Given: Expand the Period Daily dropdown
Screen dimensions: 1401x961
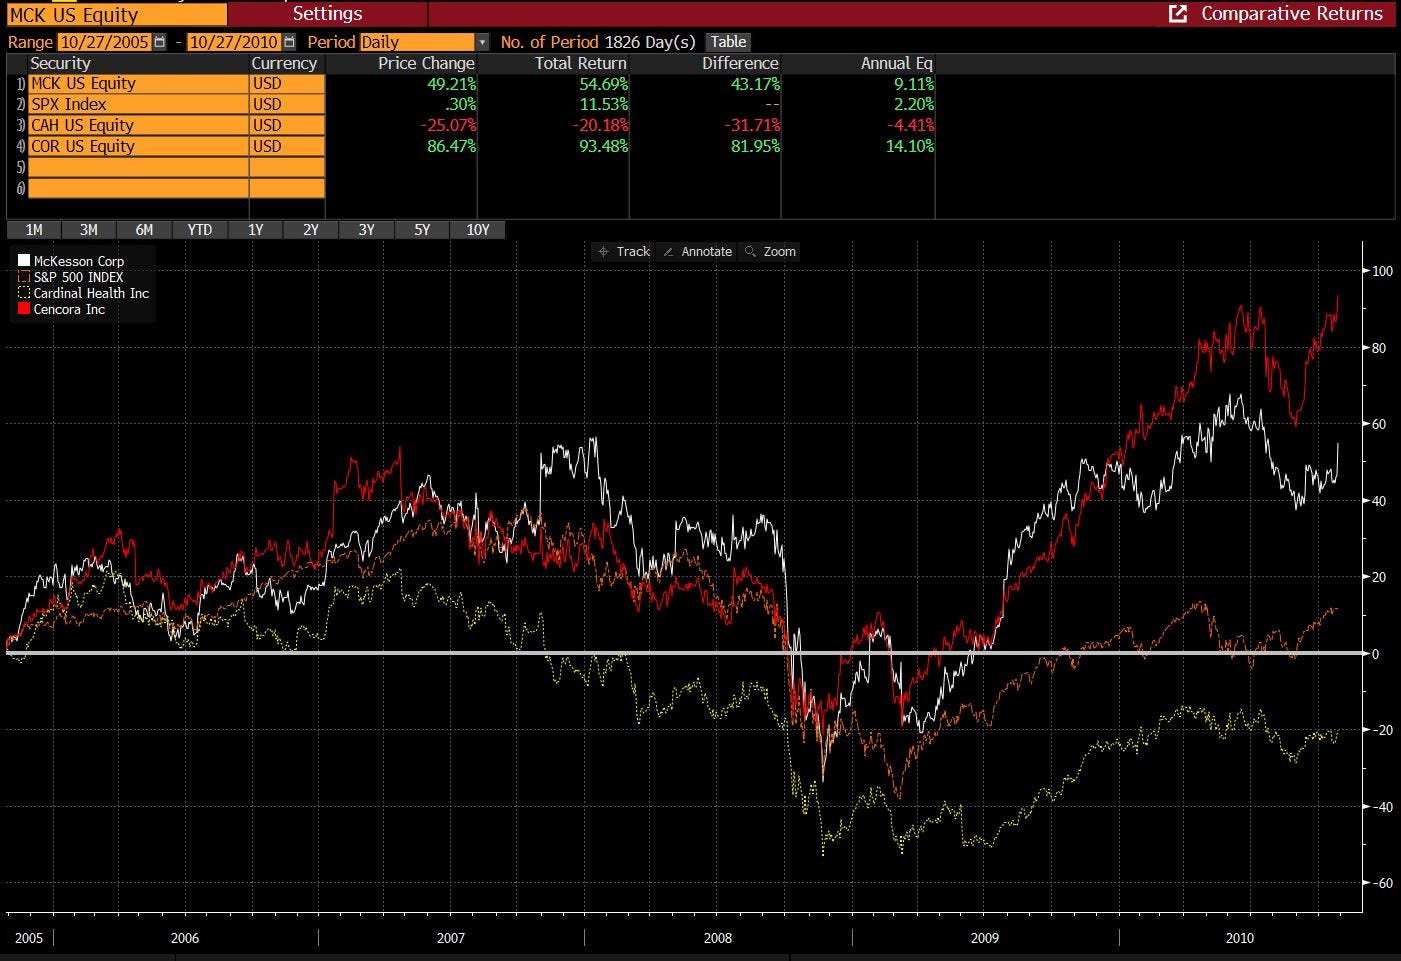Looking at the screenshot, I should point(482,42).
